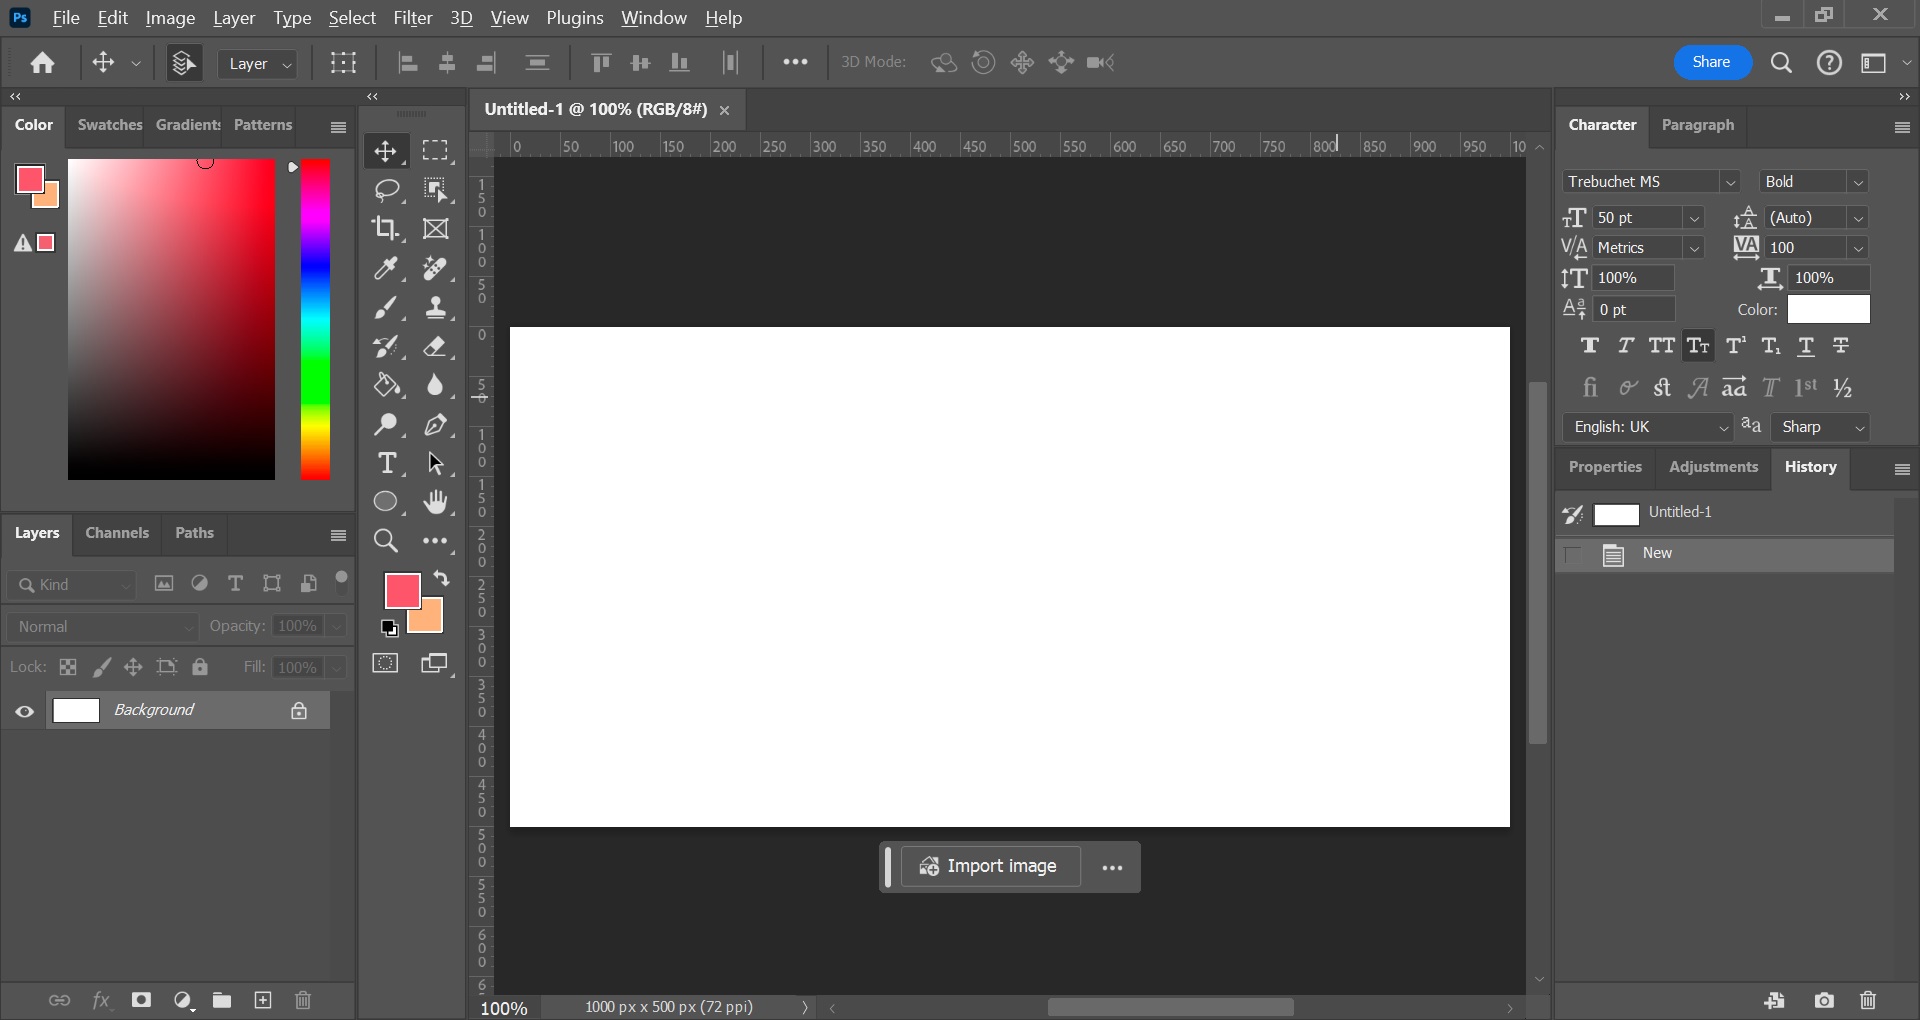The height and width of the screenshot is (1020, 1920).
Task: Select the Crop tool
Action: (x=388, y=229)
